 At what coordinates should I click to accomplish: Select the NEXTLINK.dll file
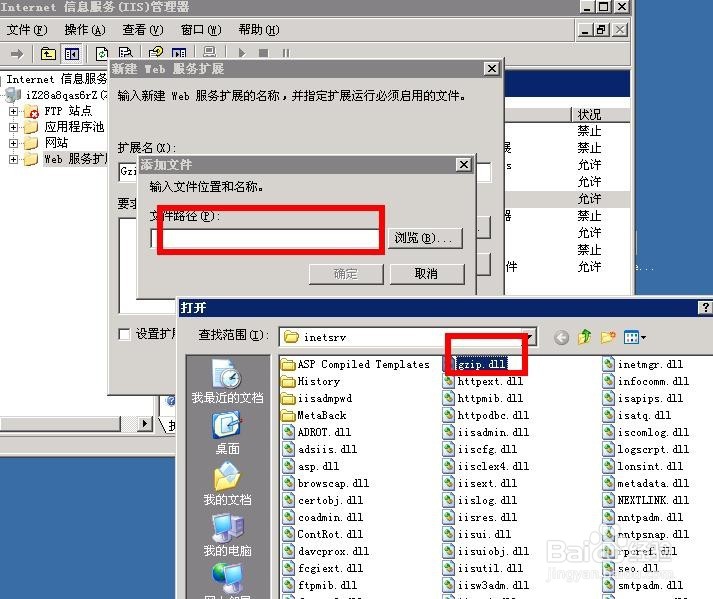point(646,500)
